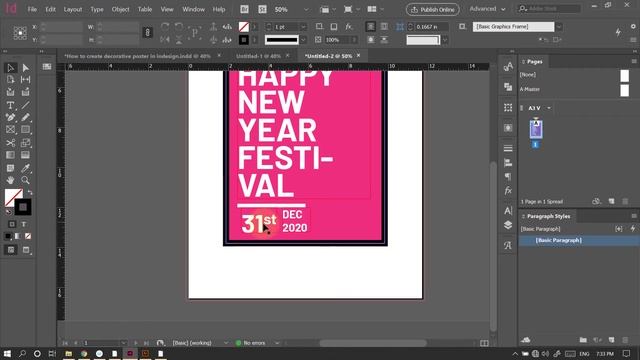Screen dimensions: 640x360
Task: Expand the No errors preflight menu
Action: coord(277,343)
